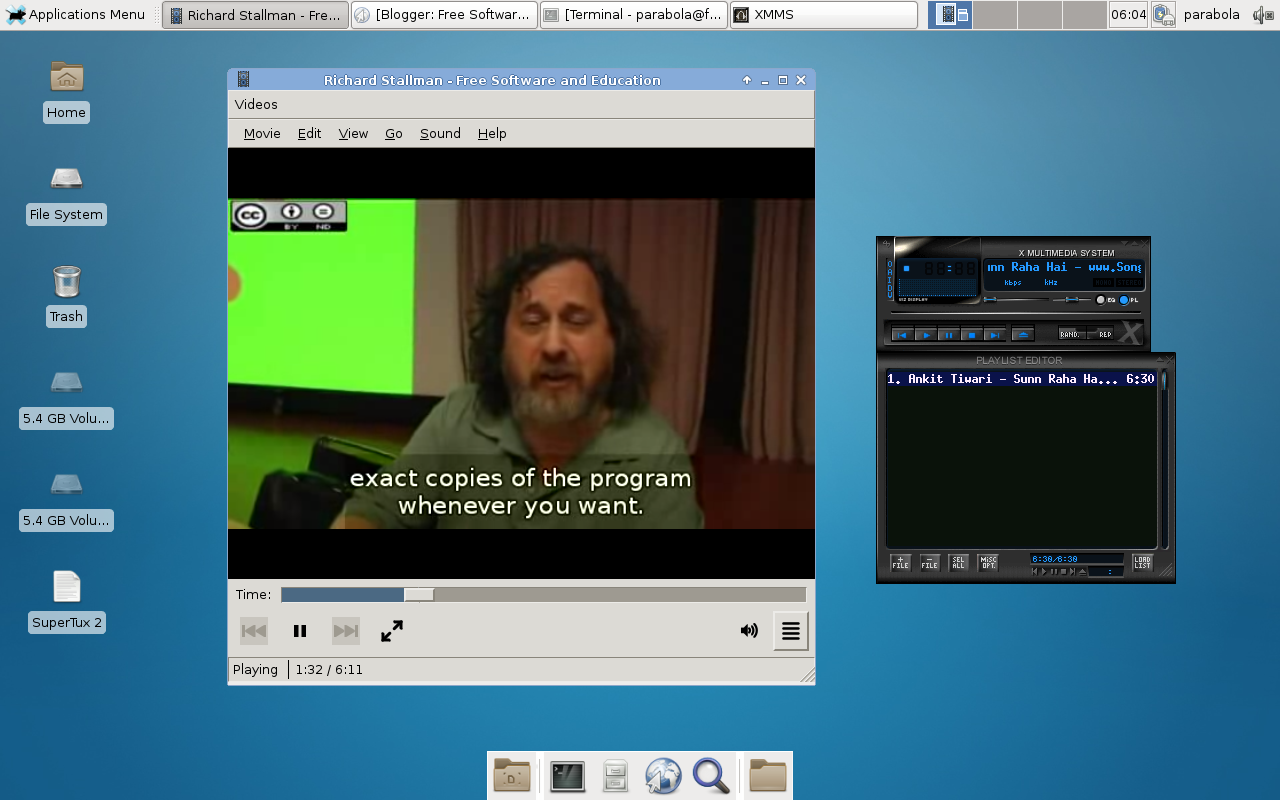Switch to Blogger: Free Software taskbar window
Image resolution: width=1280 pixels, height=800 pixels.
coord(444,15)
